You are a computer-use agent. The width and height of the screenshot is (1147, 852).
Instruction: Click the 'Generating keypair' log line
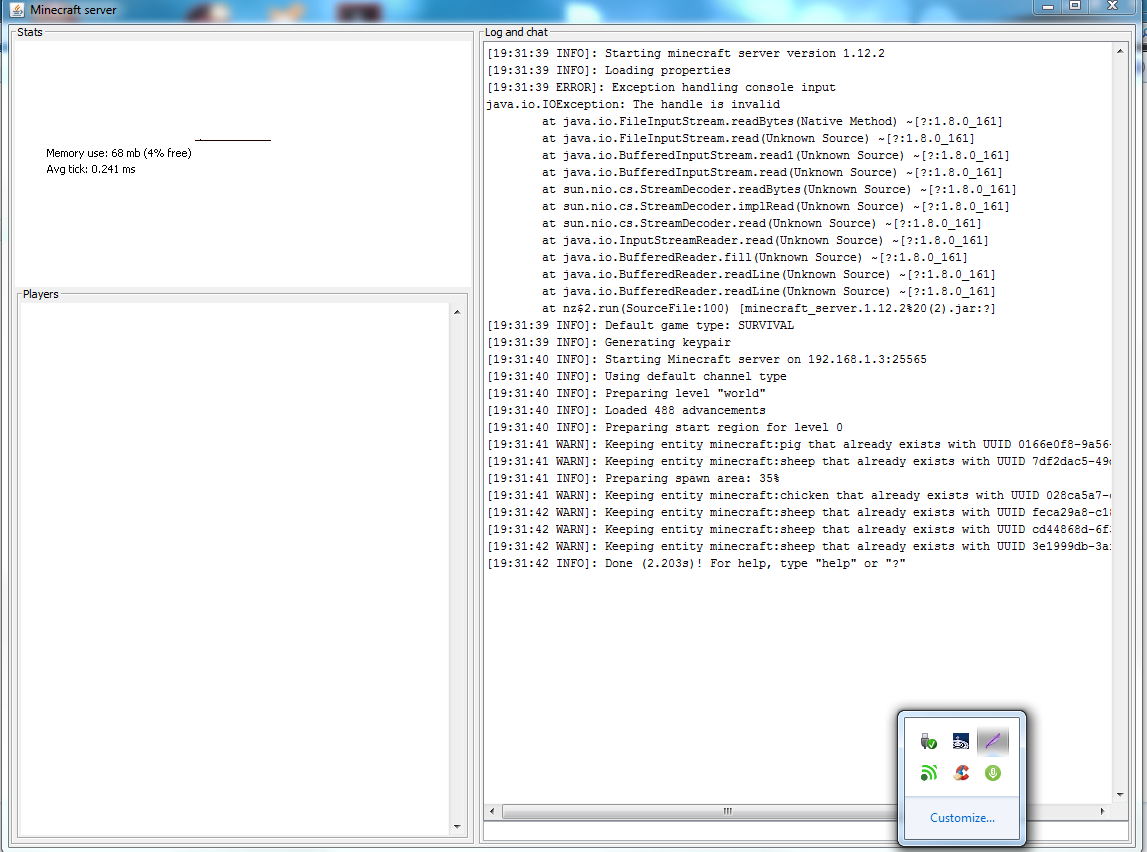[x=609, y=342]
